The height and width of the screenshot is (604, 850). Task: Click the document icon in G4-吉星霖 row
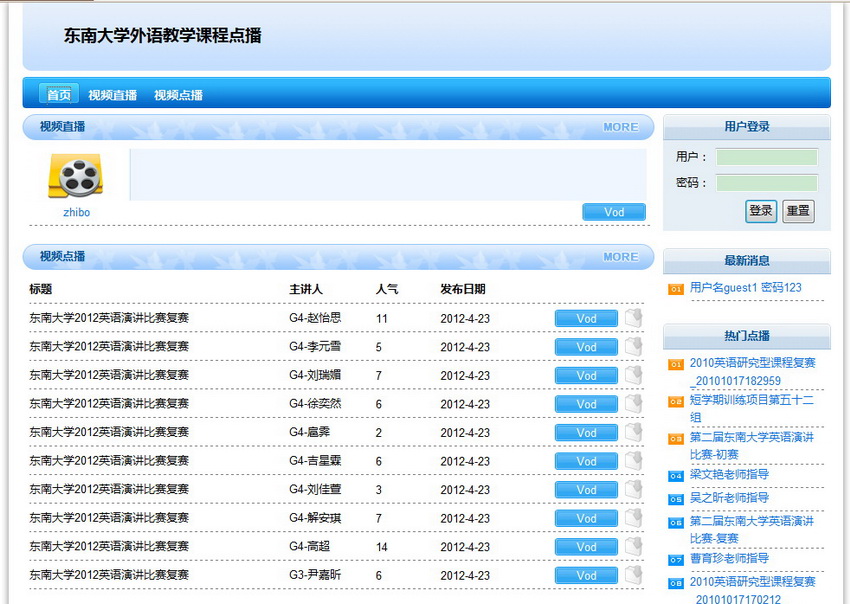pos(634,461)
